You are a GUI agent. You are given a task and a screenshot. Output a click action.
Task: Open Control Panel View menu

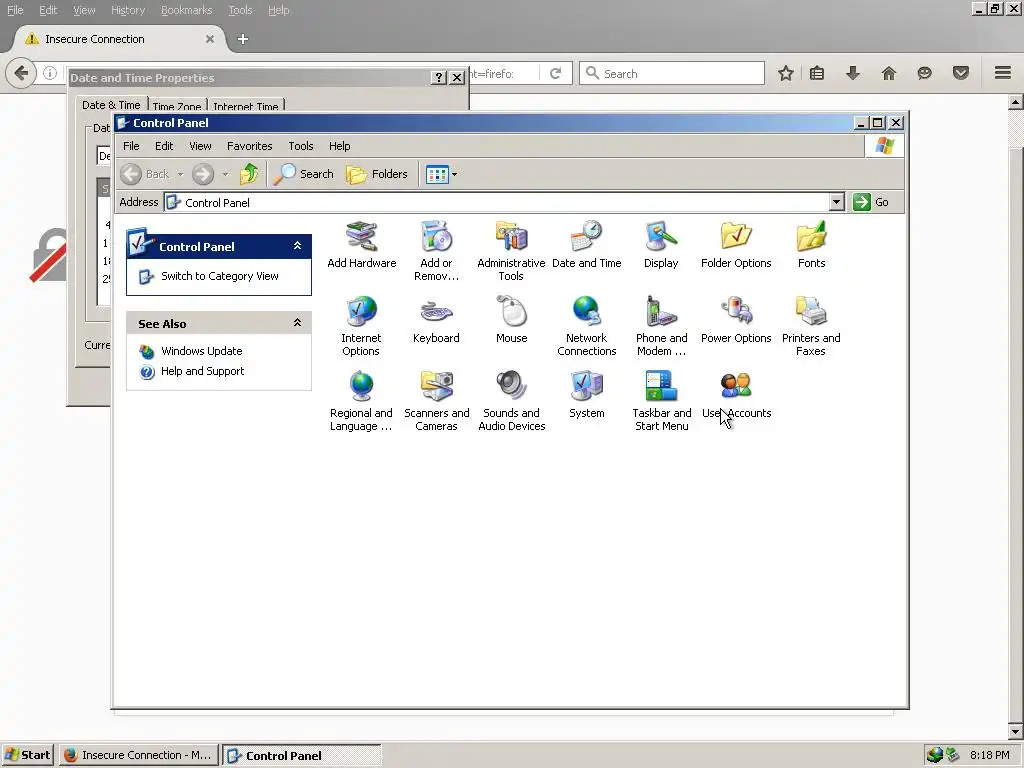coord(200,146)
